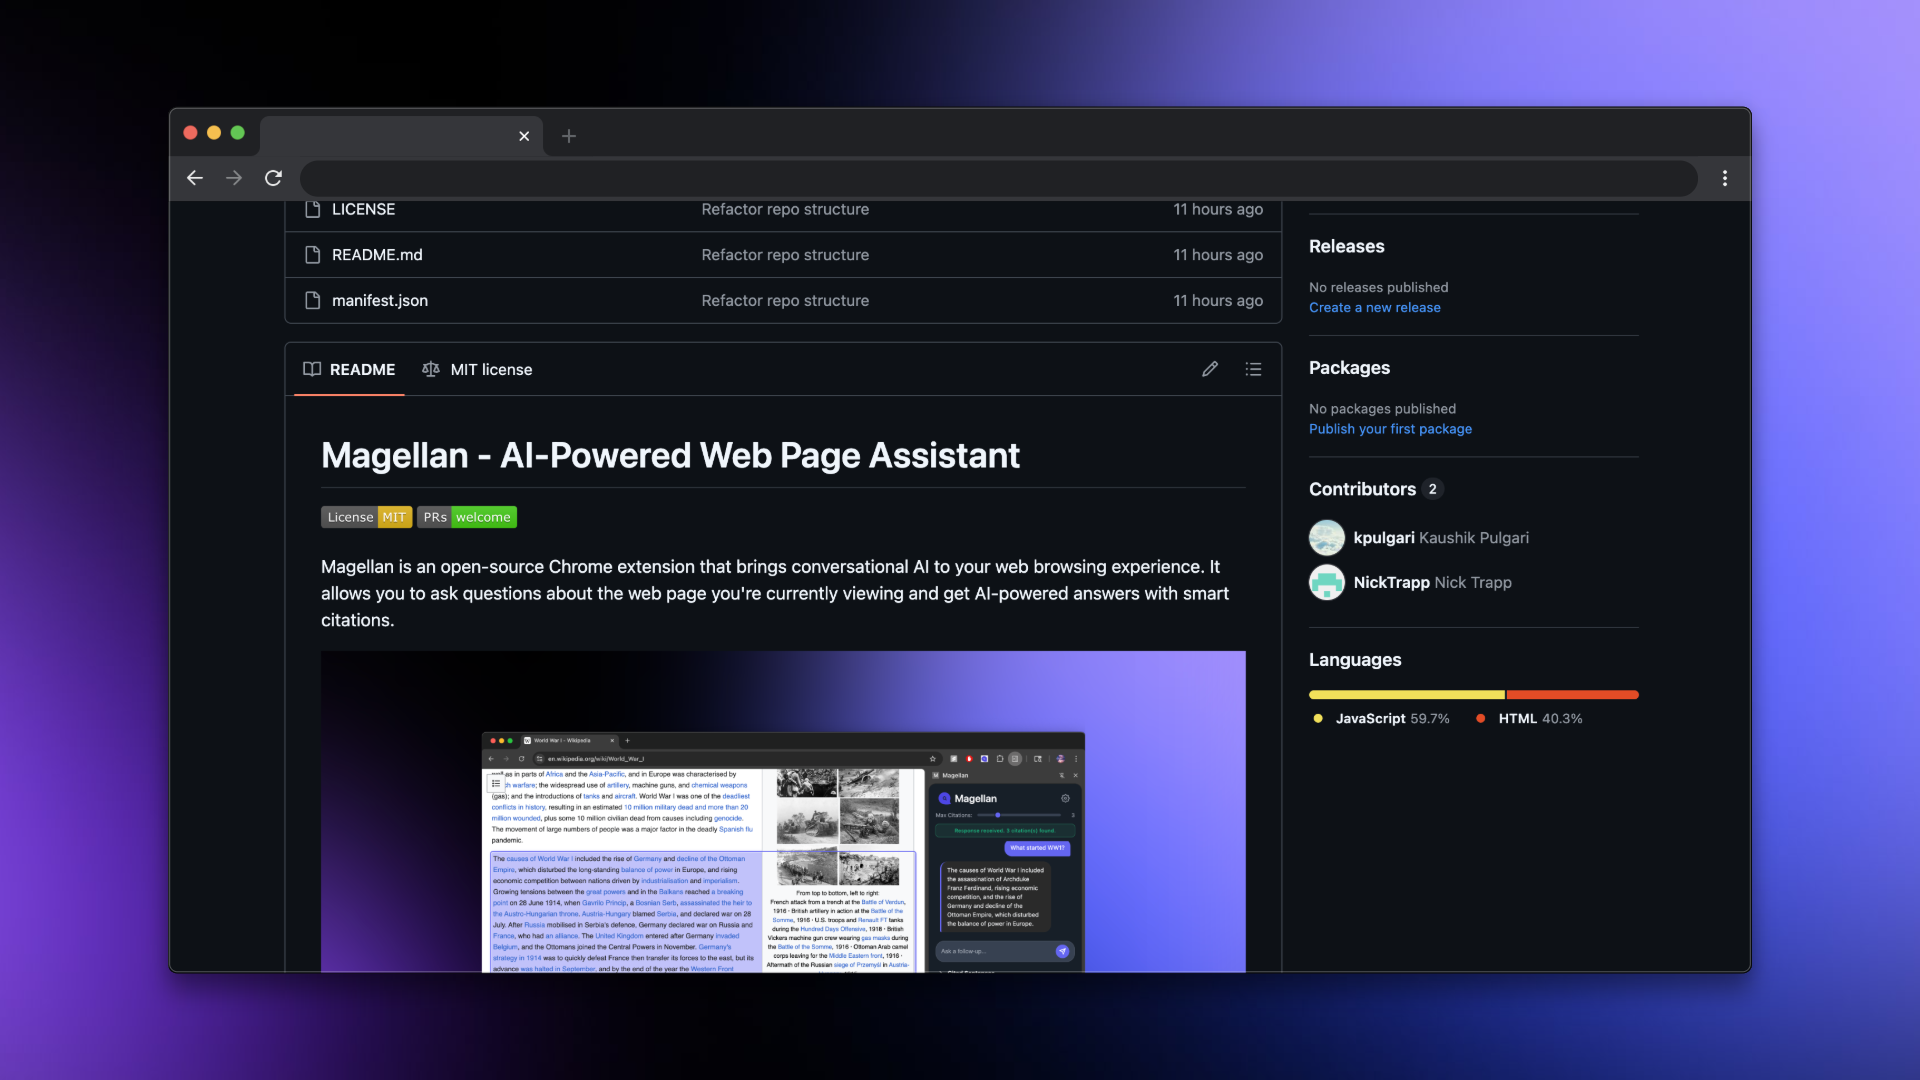Click '11 hours ago' in the README.md row
The image size is (1920, 1080).
click(x=1218, y=255)
